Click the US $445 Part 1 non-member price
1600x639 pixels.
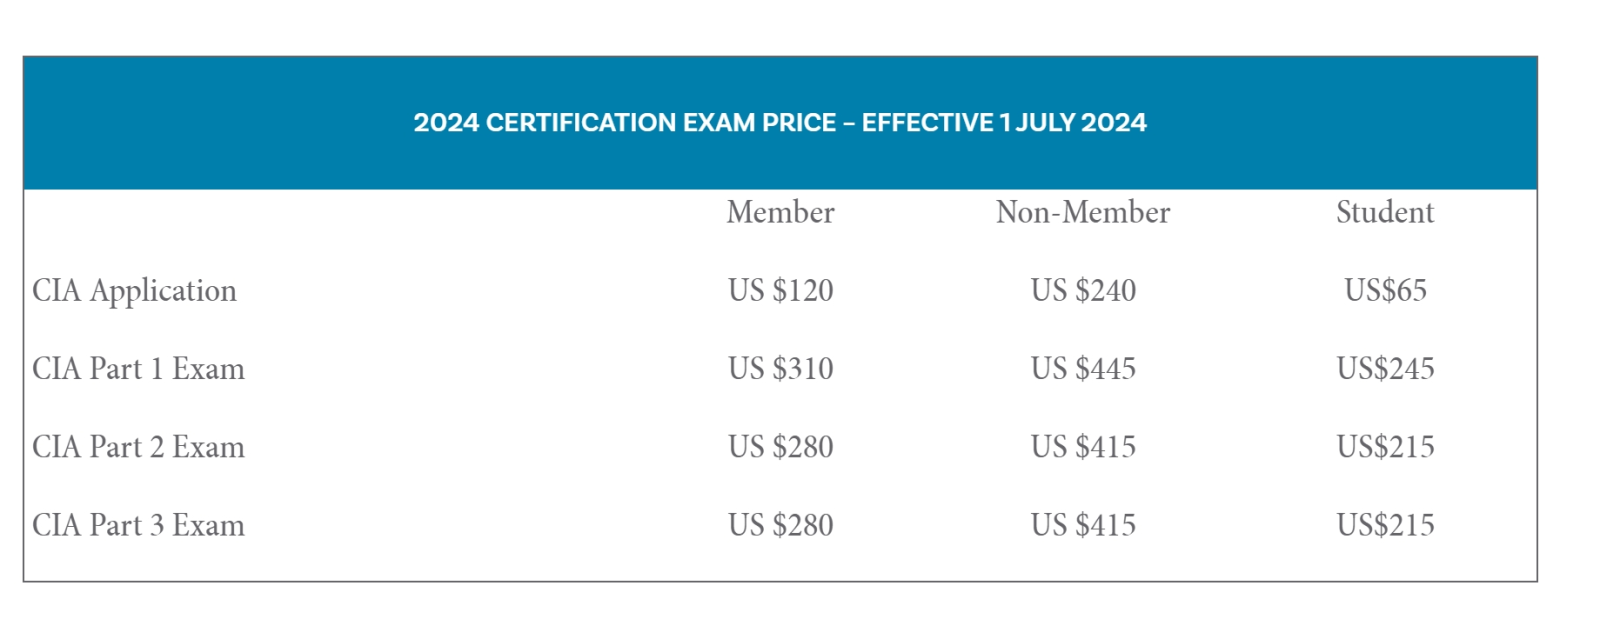(x=1083, y=369)
